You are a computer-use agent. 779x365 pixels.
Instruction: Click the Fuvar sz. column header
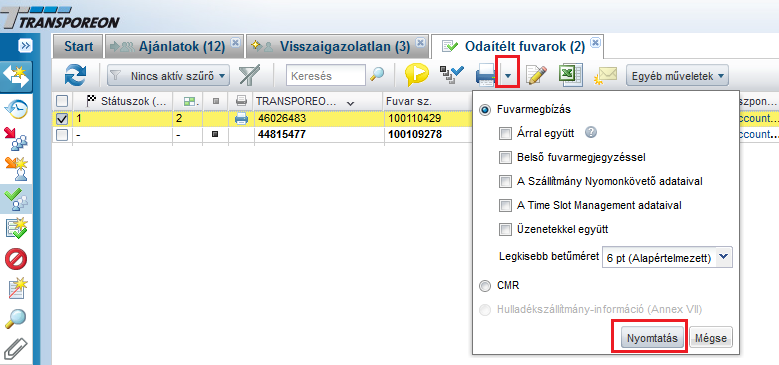[x=427, y=101]
